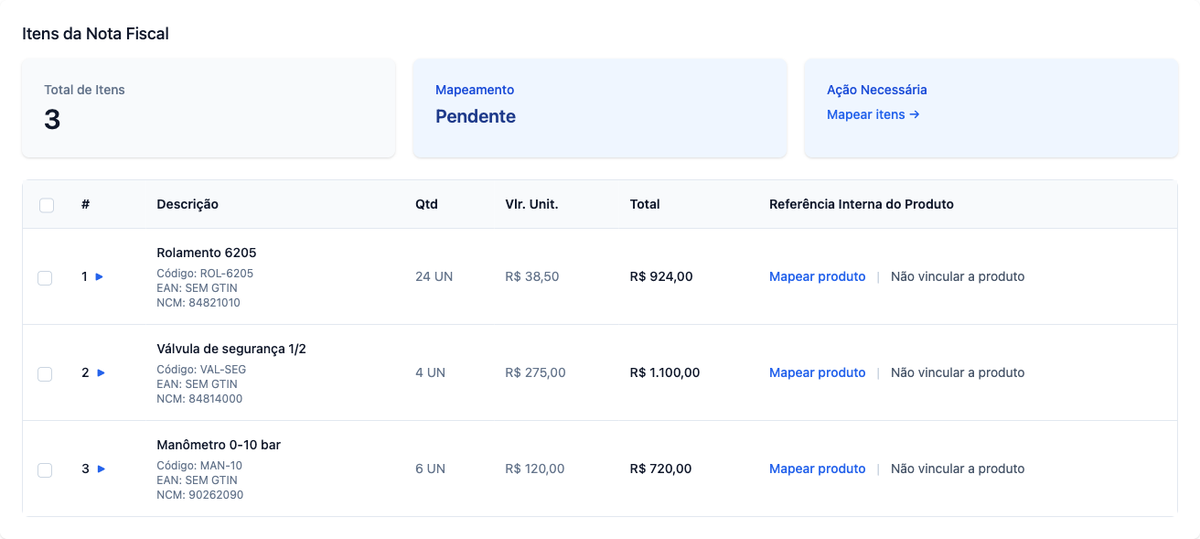Click the Válvula de segurança 1/2 title

point(231,349)
